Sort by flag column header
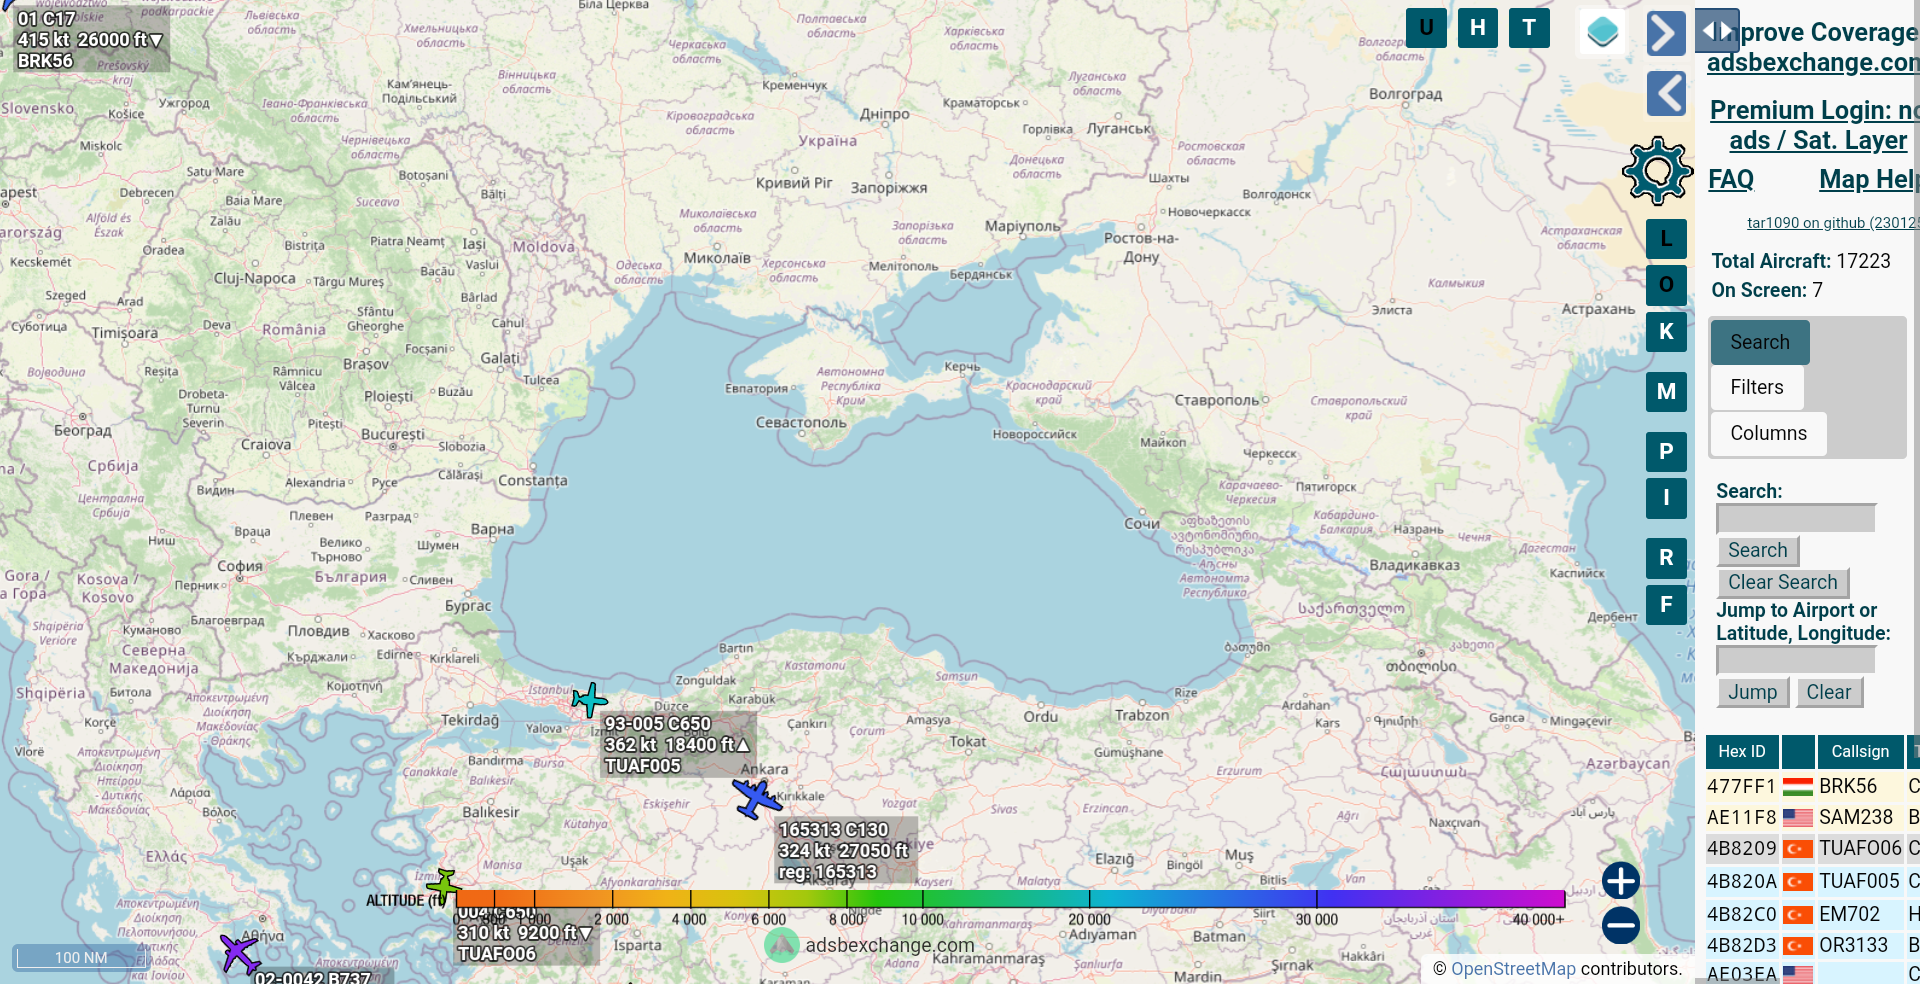The width and height of the screenshot is (1920, 984). (1798, 752)
